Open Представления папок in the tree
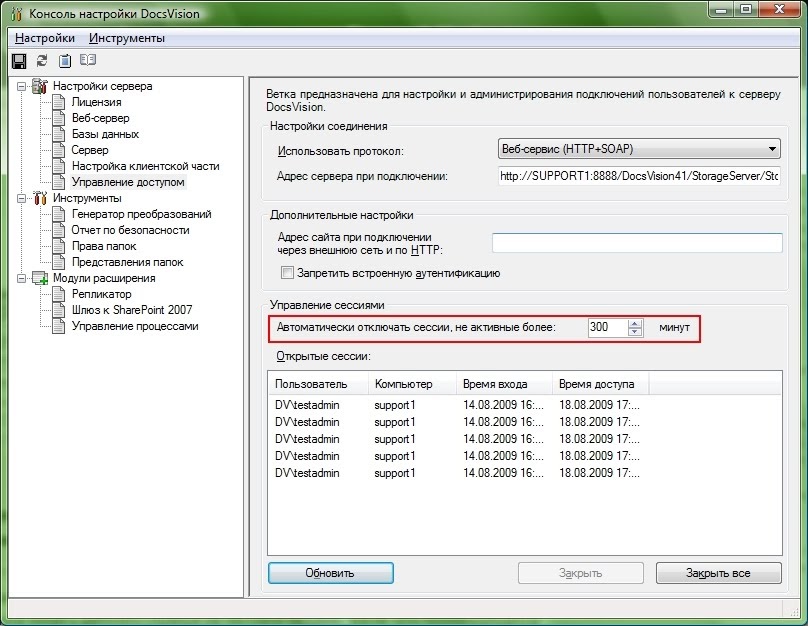808x626 pixels. [127, 262]
